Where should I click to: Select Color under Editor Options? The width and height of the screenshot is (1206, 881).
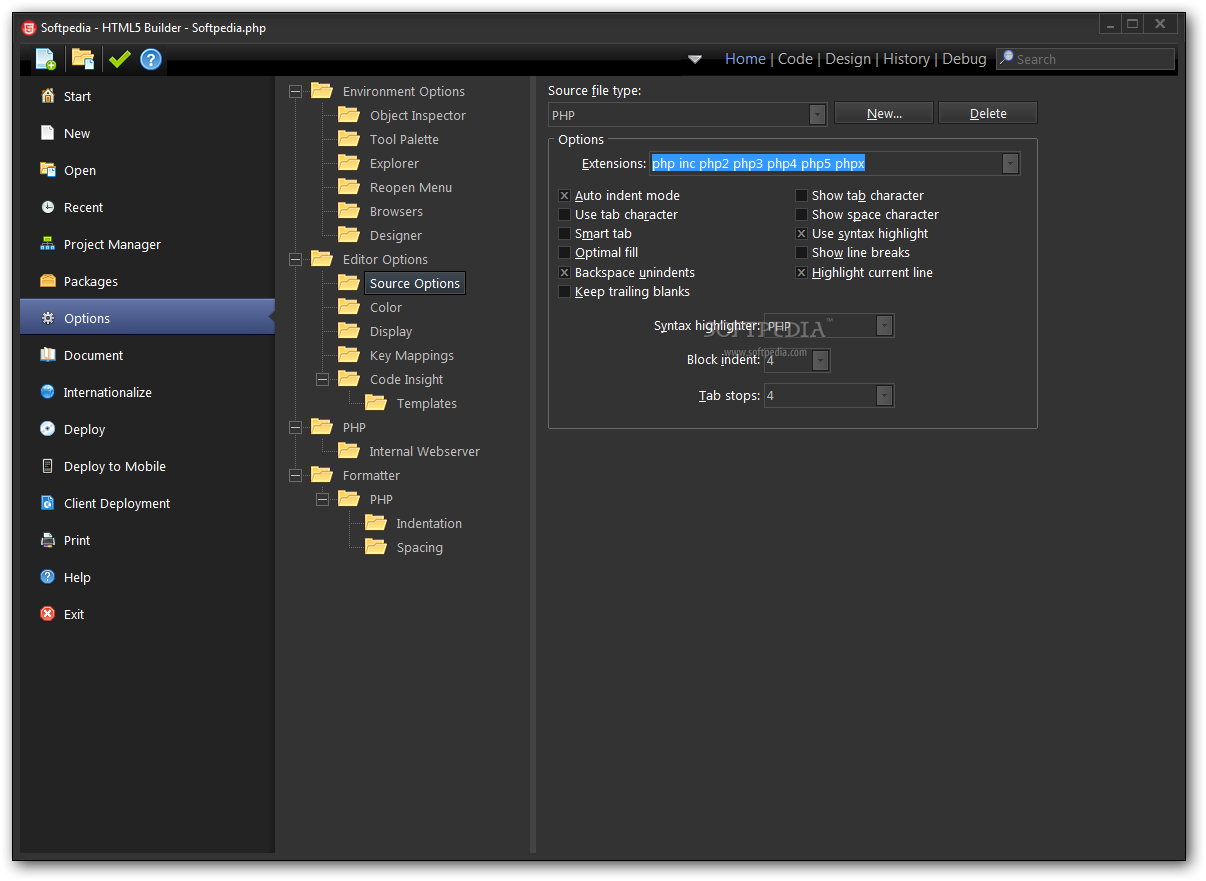click(386, 308)
